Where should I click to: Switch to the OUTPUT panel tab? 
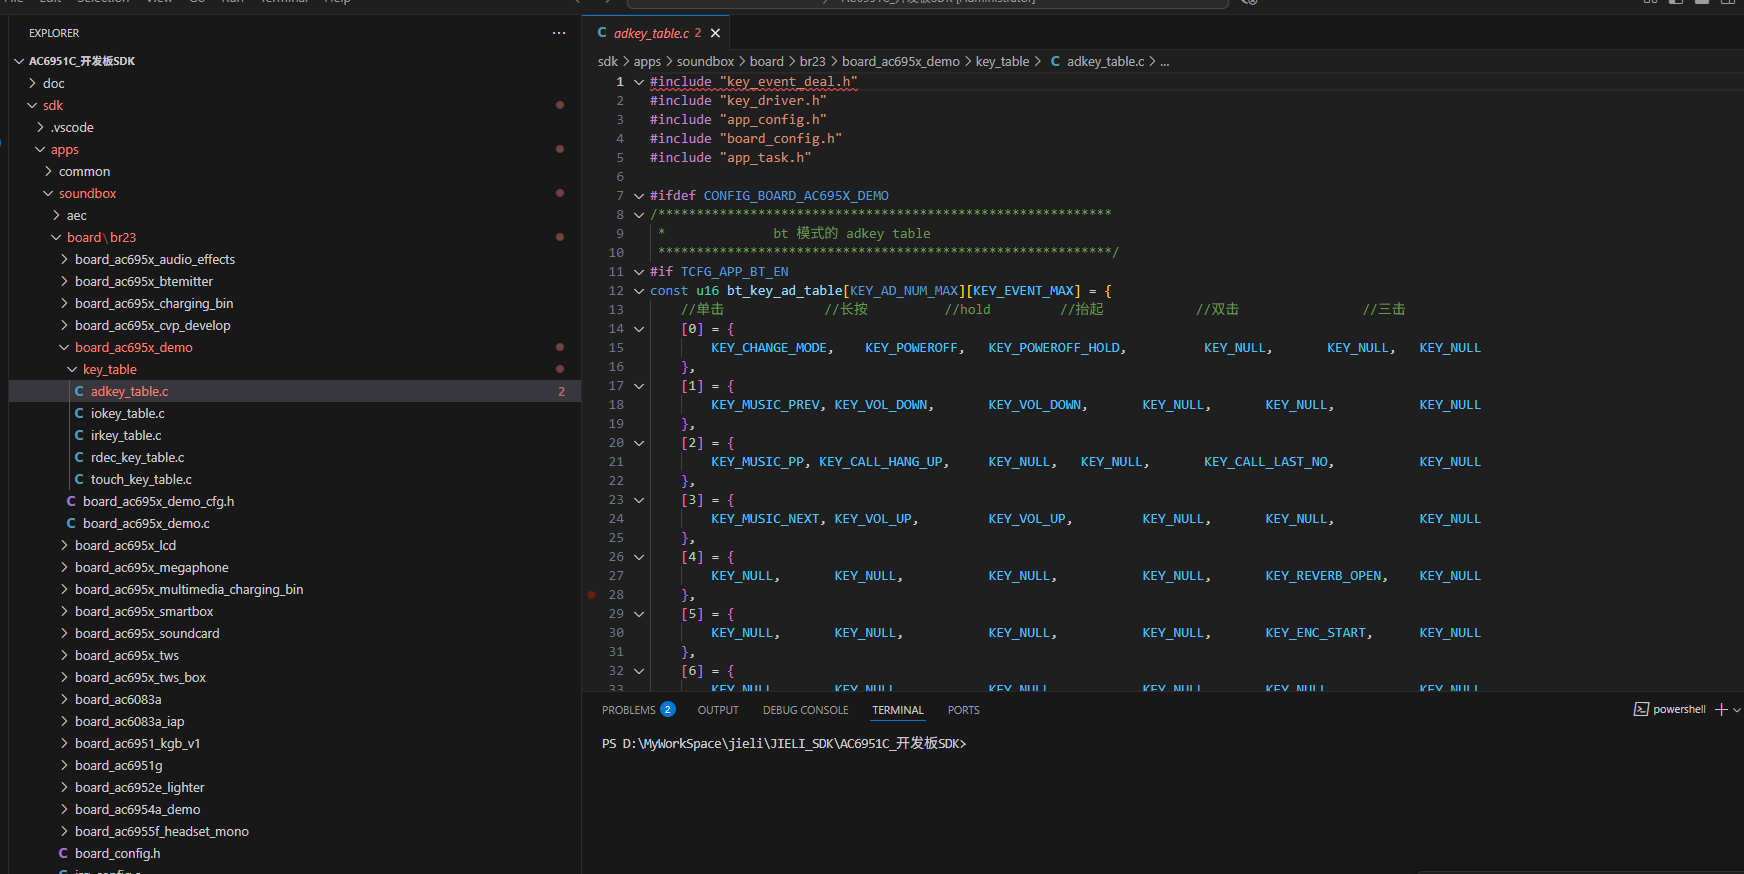(x=718, y=710)
